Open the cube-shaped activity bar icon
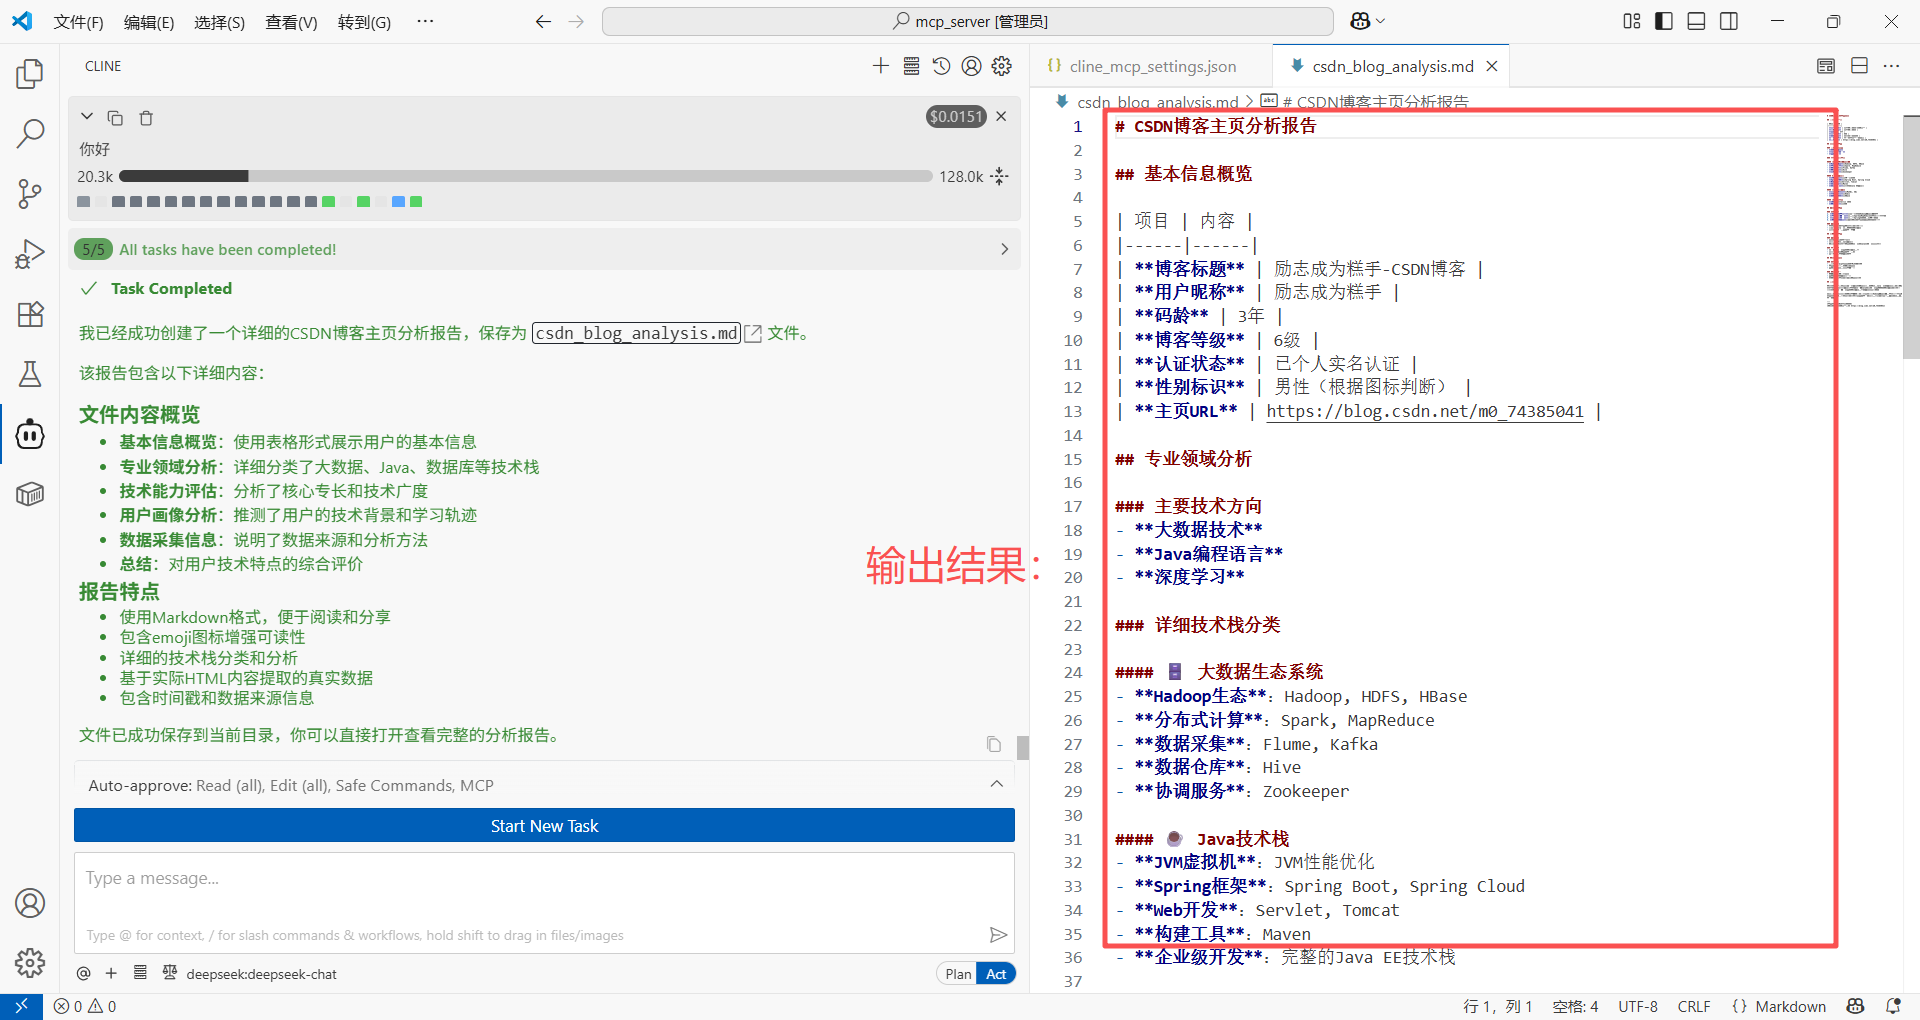This screenshot has height=1020, width=1920. coord(30,494)
